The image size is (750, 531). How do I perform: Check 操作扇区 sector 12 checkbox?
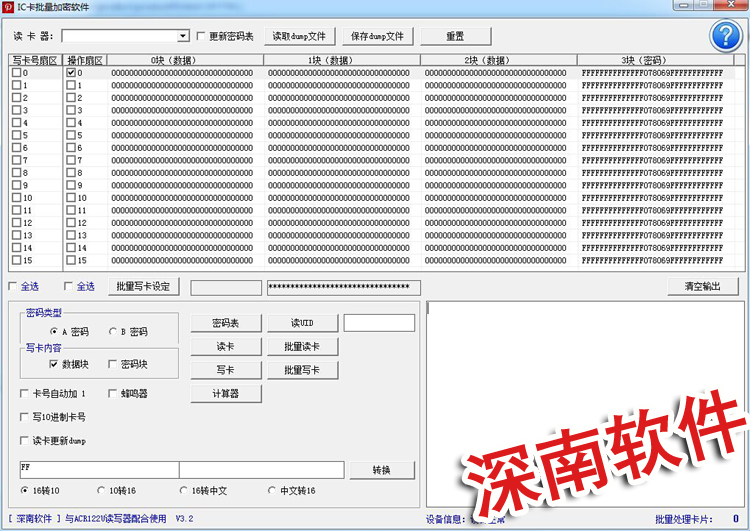71,223
